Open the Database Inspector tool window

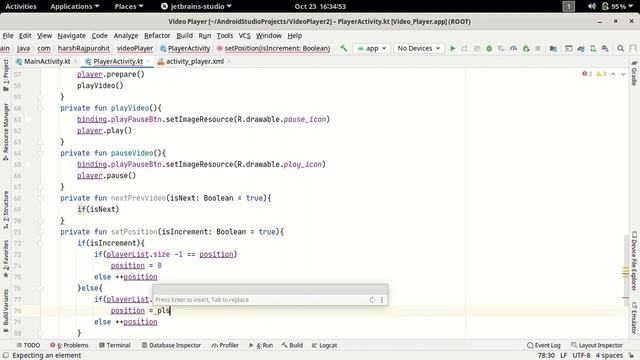pos(171,345)
